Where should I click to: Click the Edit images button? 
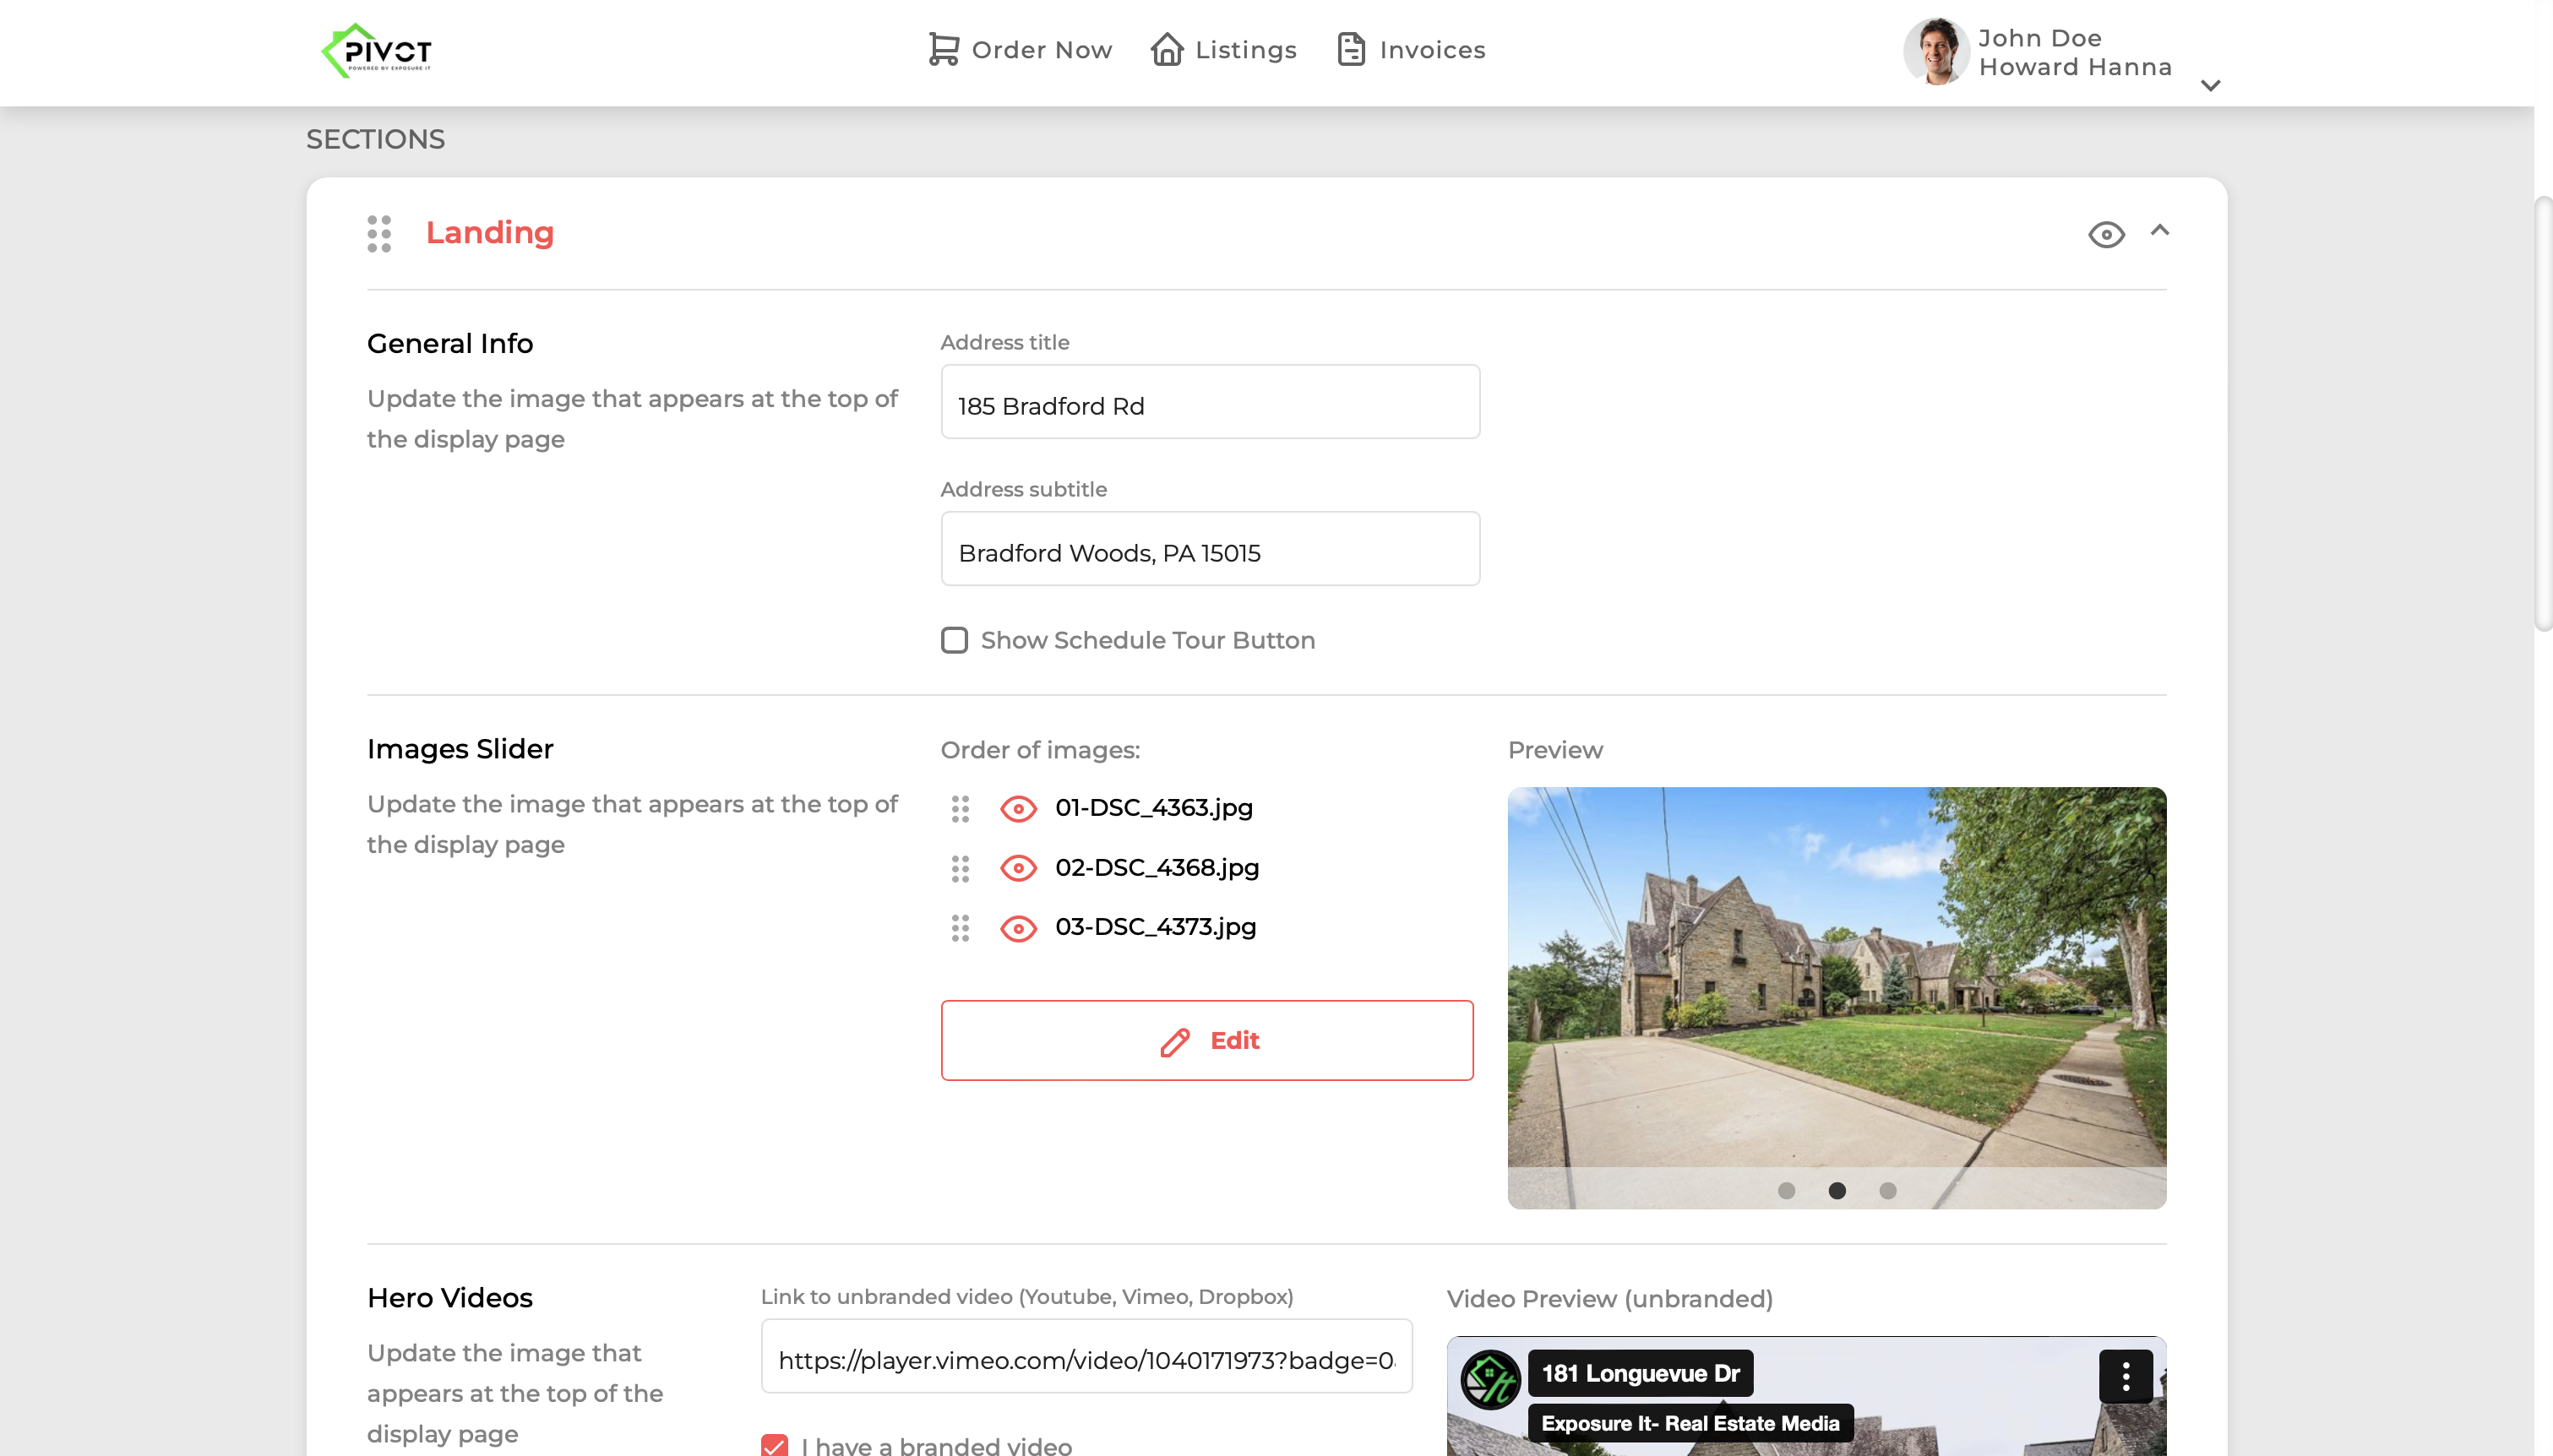point(1206,1040)
